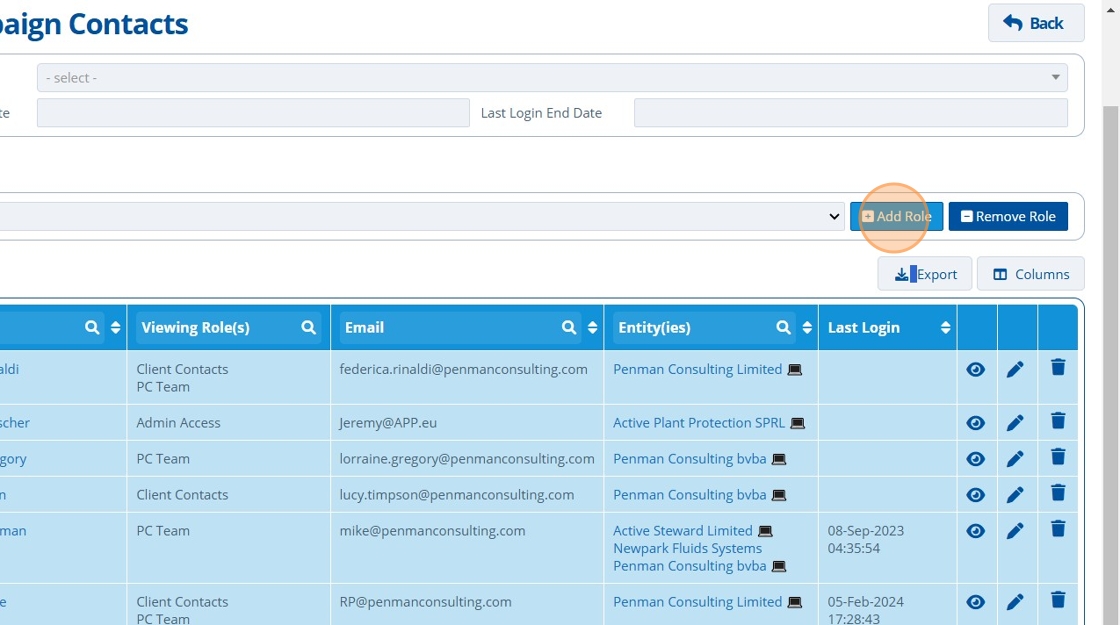
Task: Open the Columns chooser
Action: tap(1031, 274)
